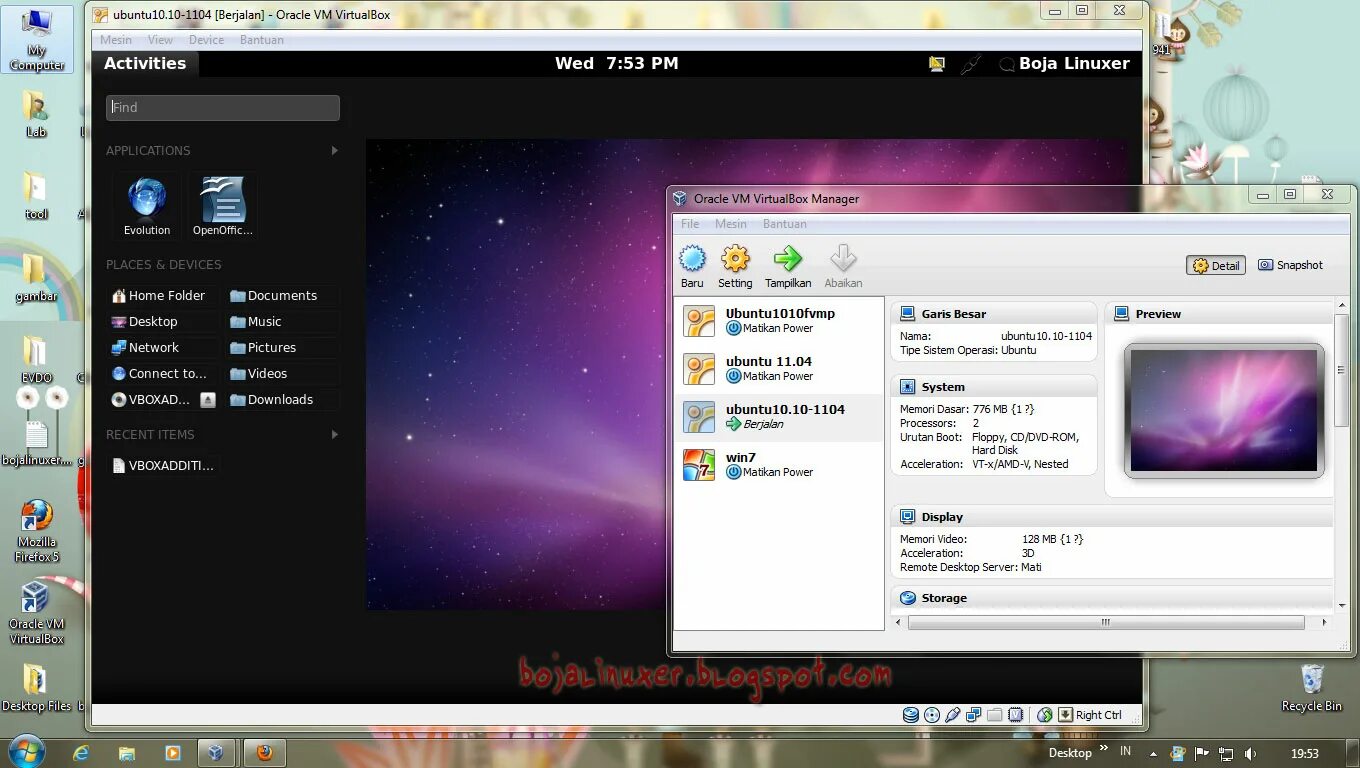This screenshot has height=768, width=1360.
Task: Open Home Folder place
Action: pyautogui.click(x=159, y=296)
